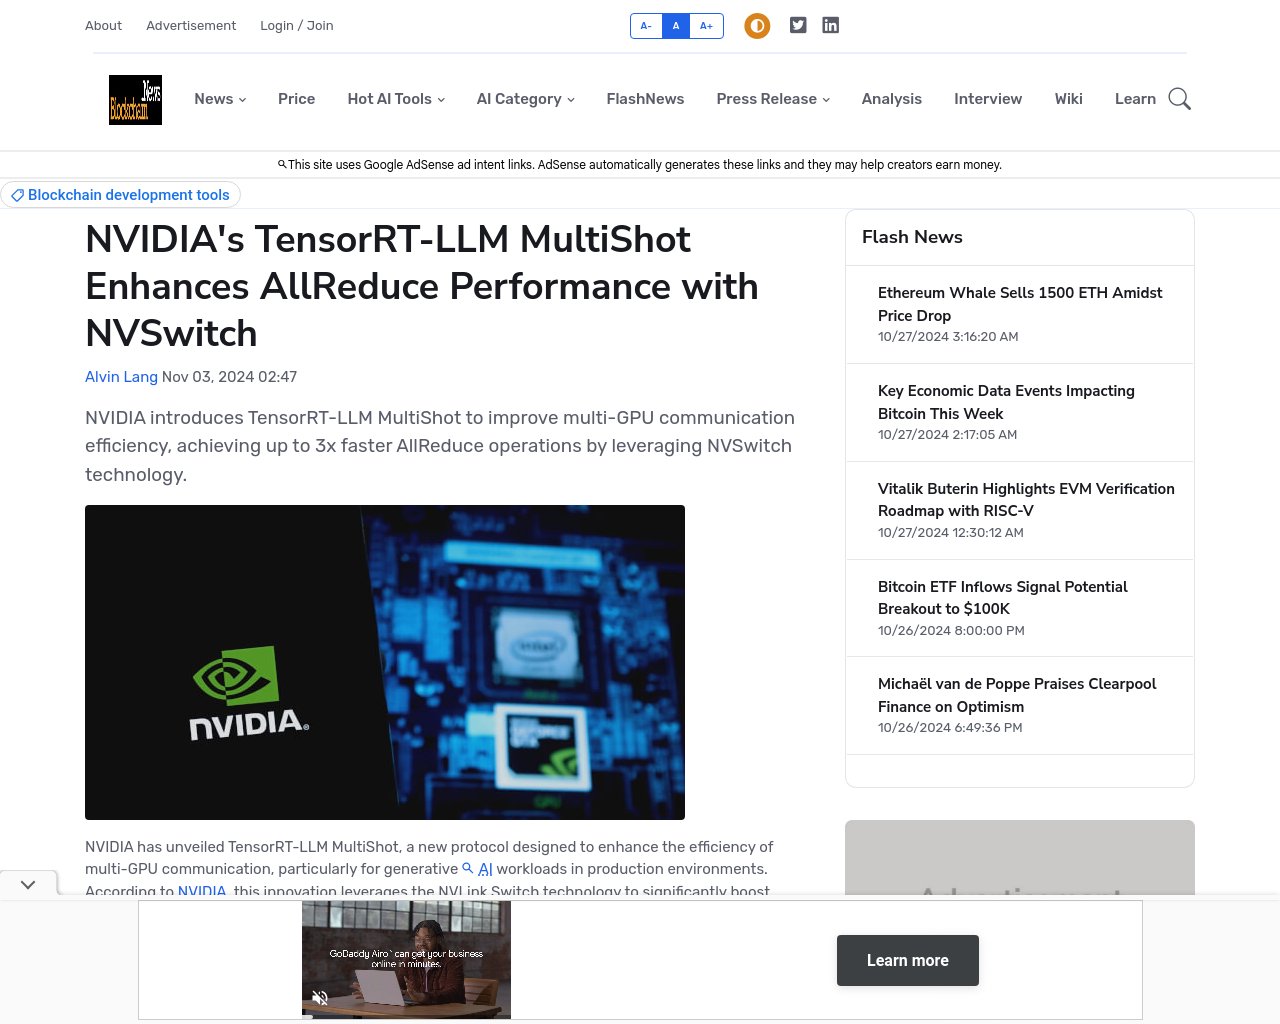Click the AdSense info icon in notice bar
Viewport: 1280px width, 1024px height.
click(x=282, y=164)
